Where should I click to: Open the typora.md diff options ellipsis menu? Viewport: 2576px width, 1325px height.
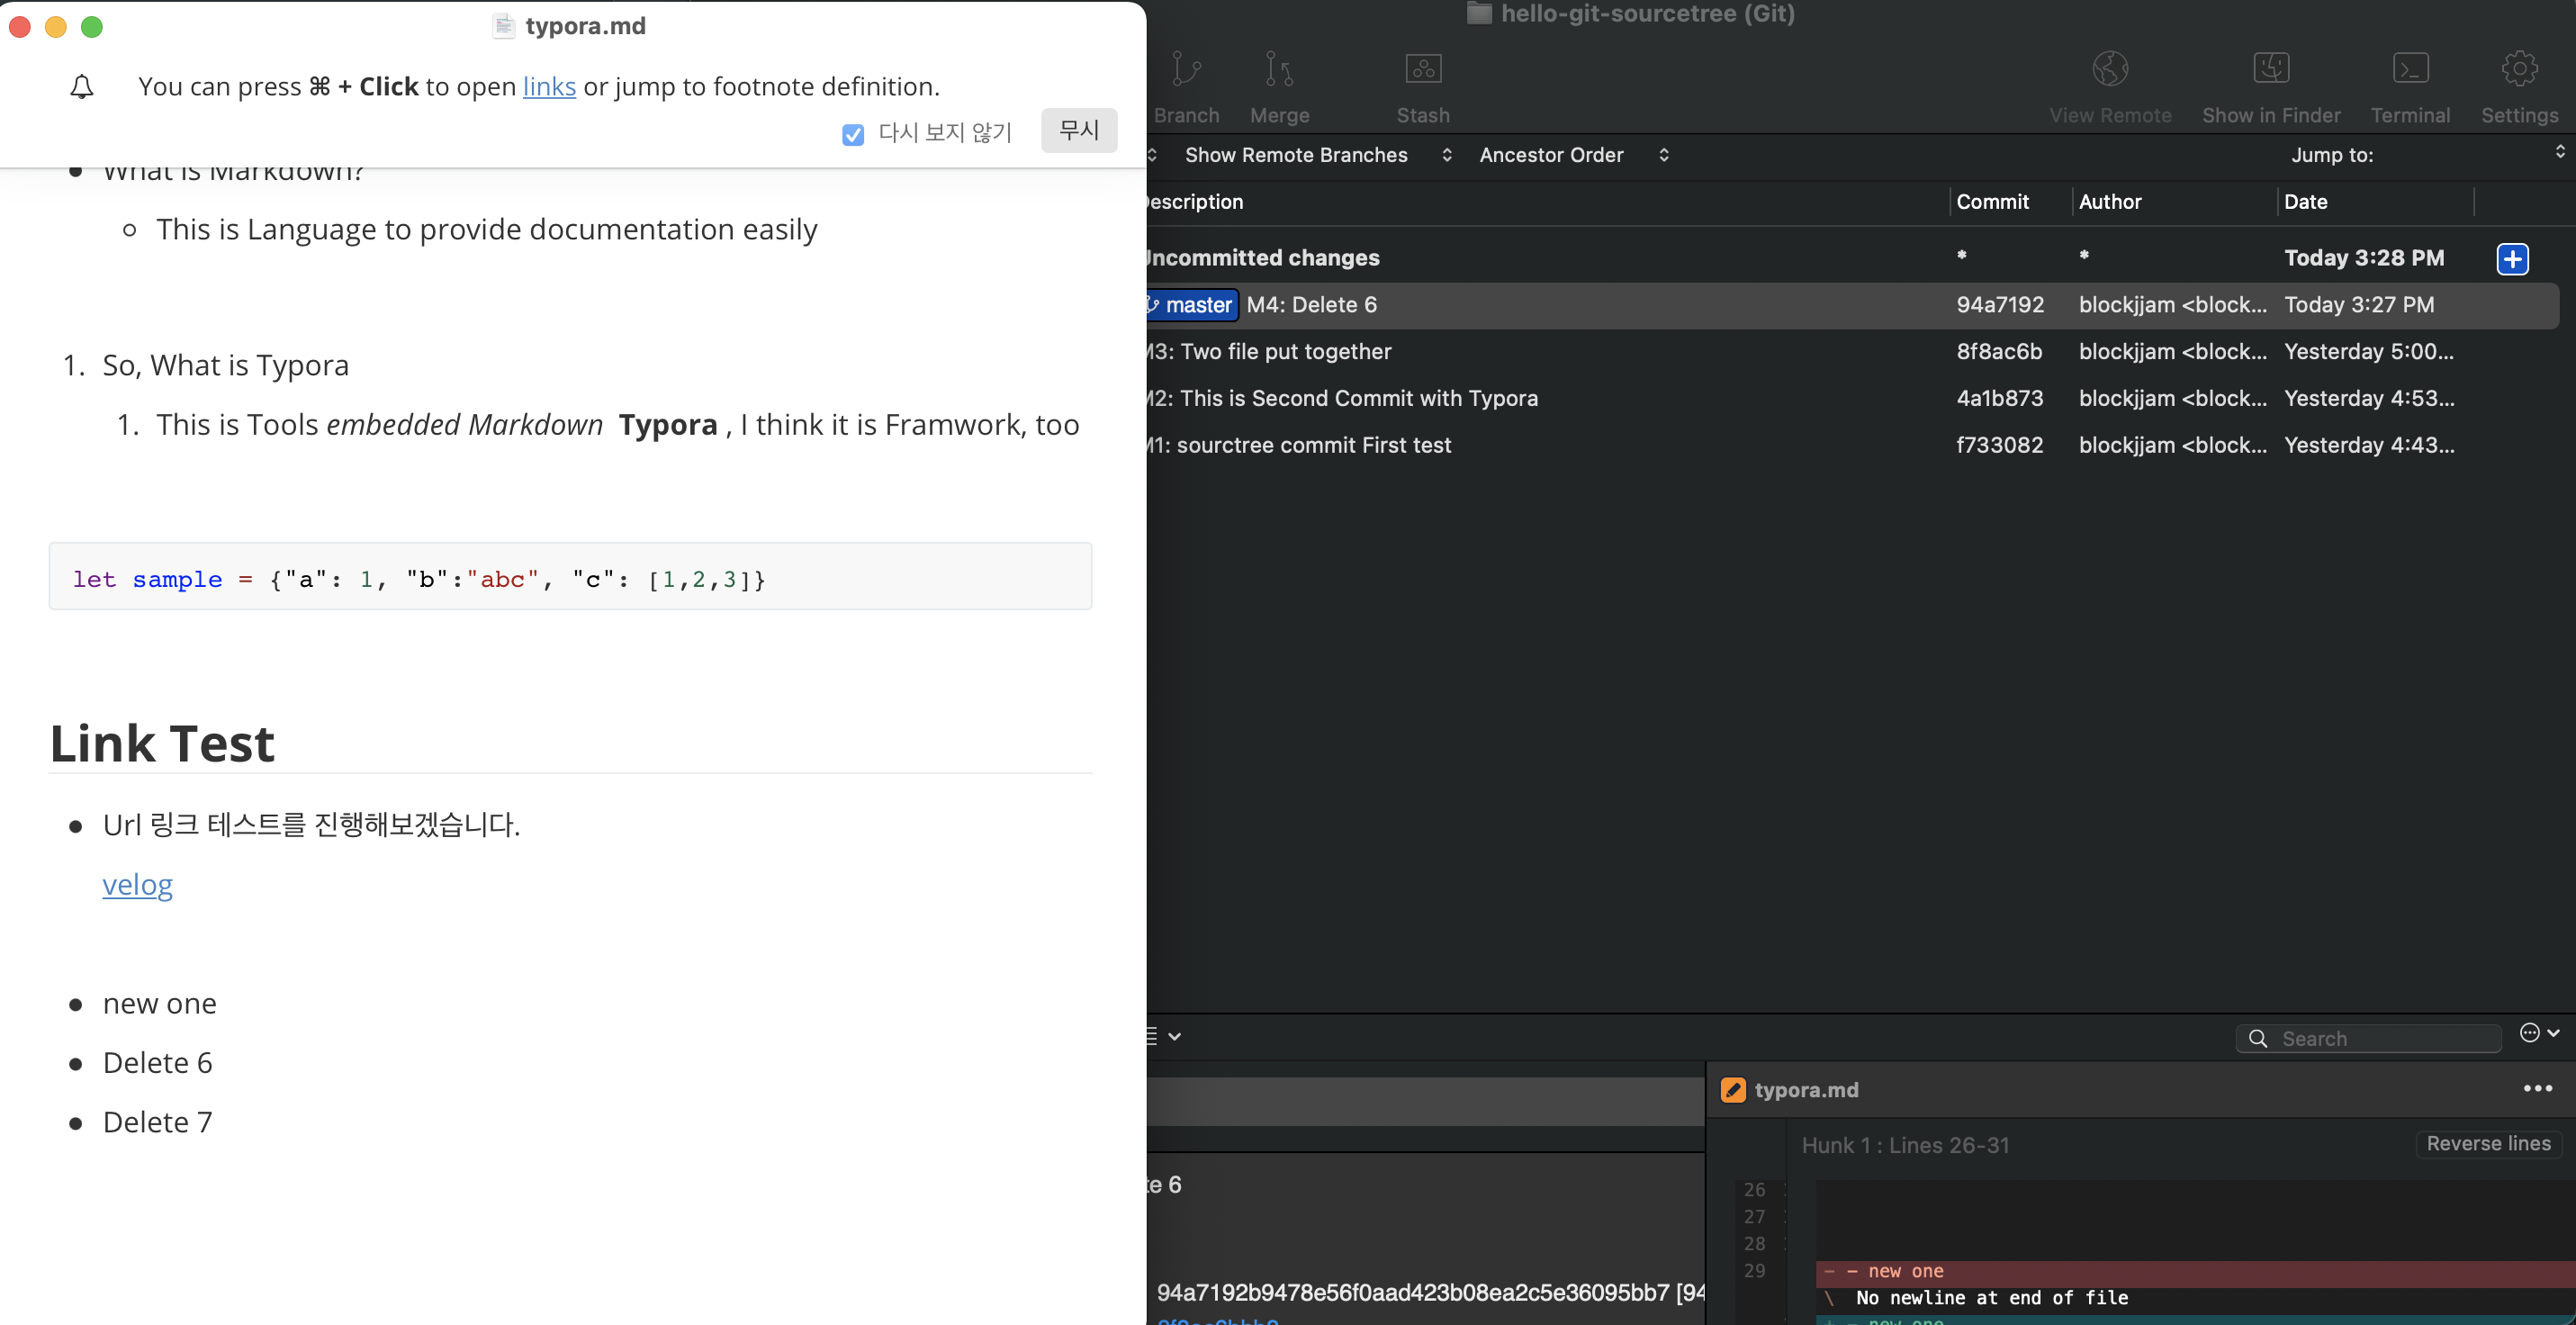point(2536,1088)
